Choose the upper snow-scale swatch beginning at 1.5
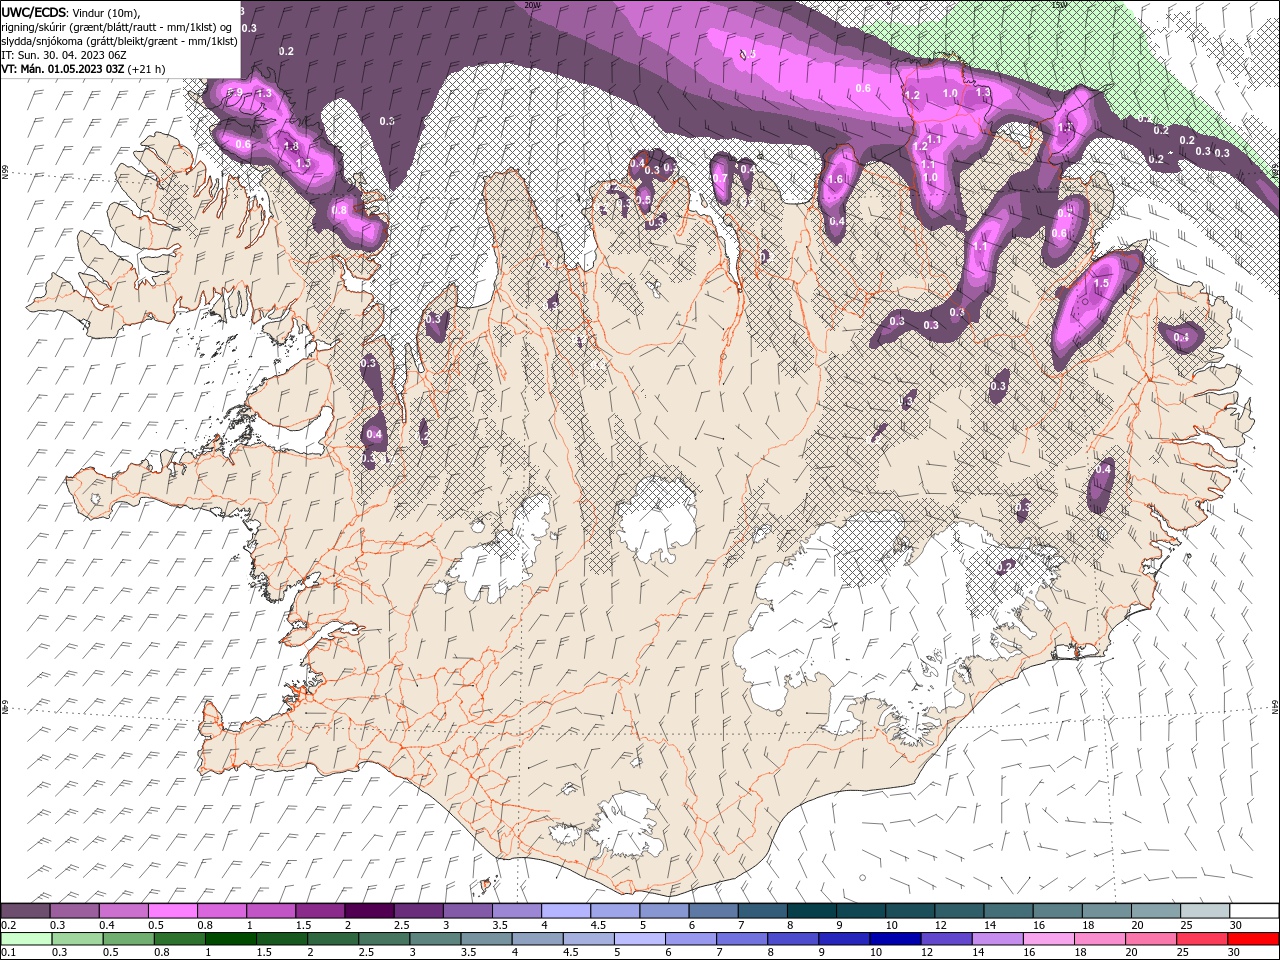The height and width of the screenshot is (960, 1280). pos(320,911)
